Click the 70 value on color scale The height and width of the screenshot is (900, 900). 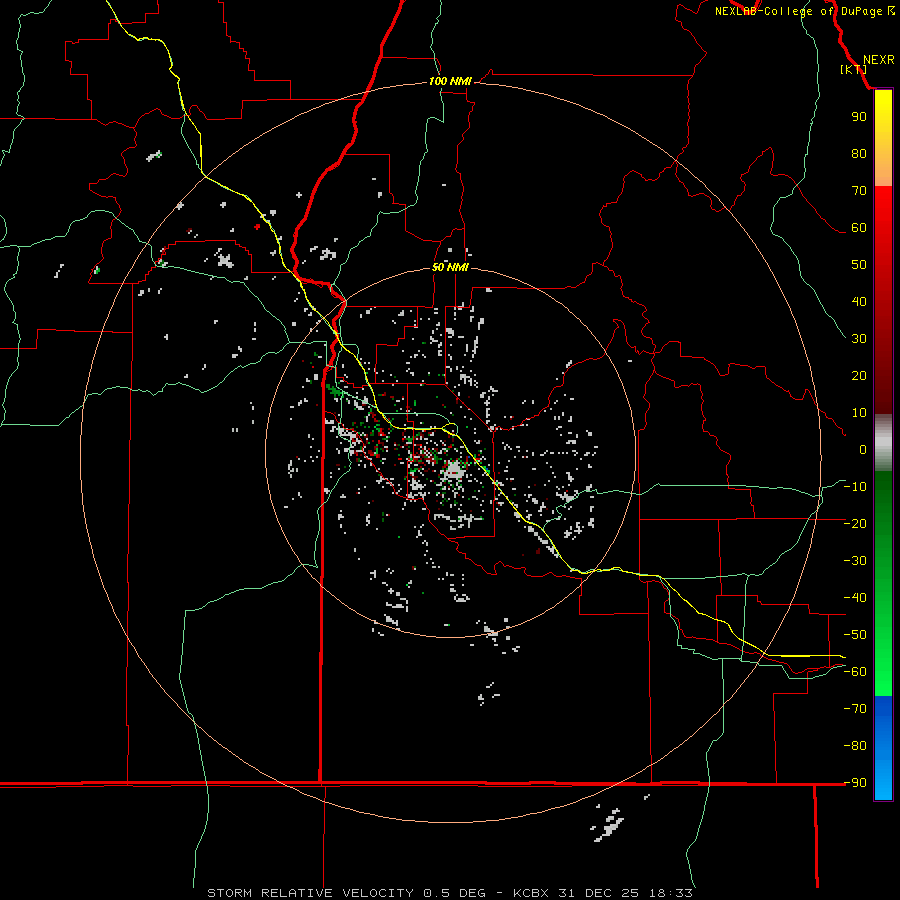859,191
